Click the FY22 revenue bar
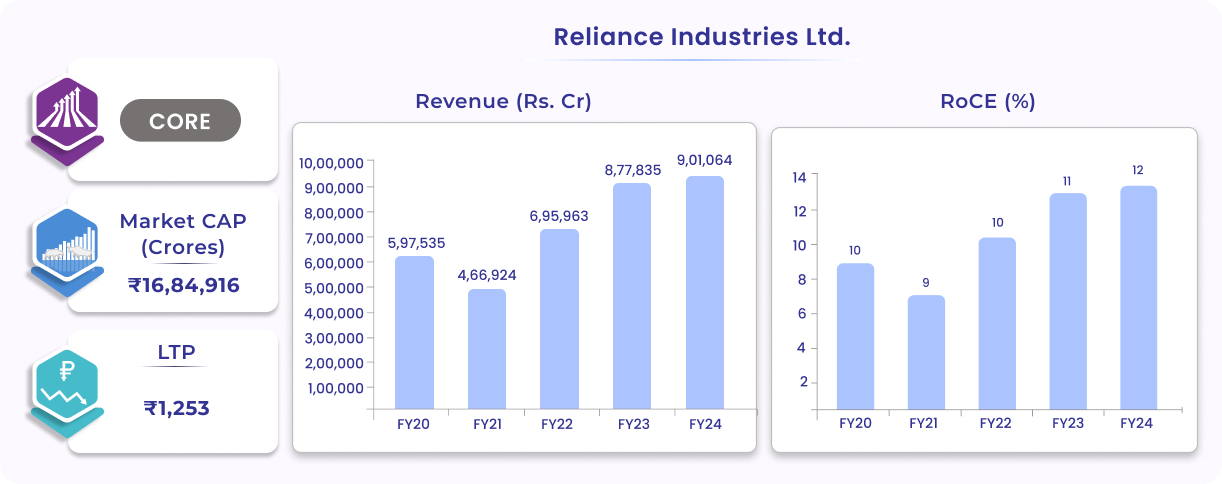The image size is (1222, 484). 558,319
